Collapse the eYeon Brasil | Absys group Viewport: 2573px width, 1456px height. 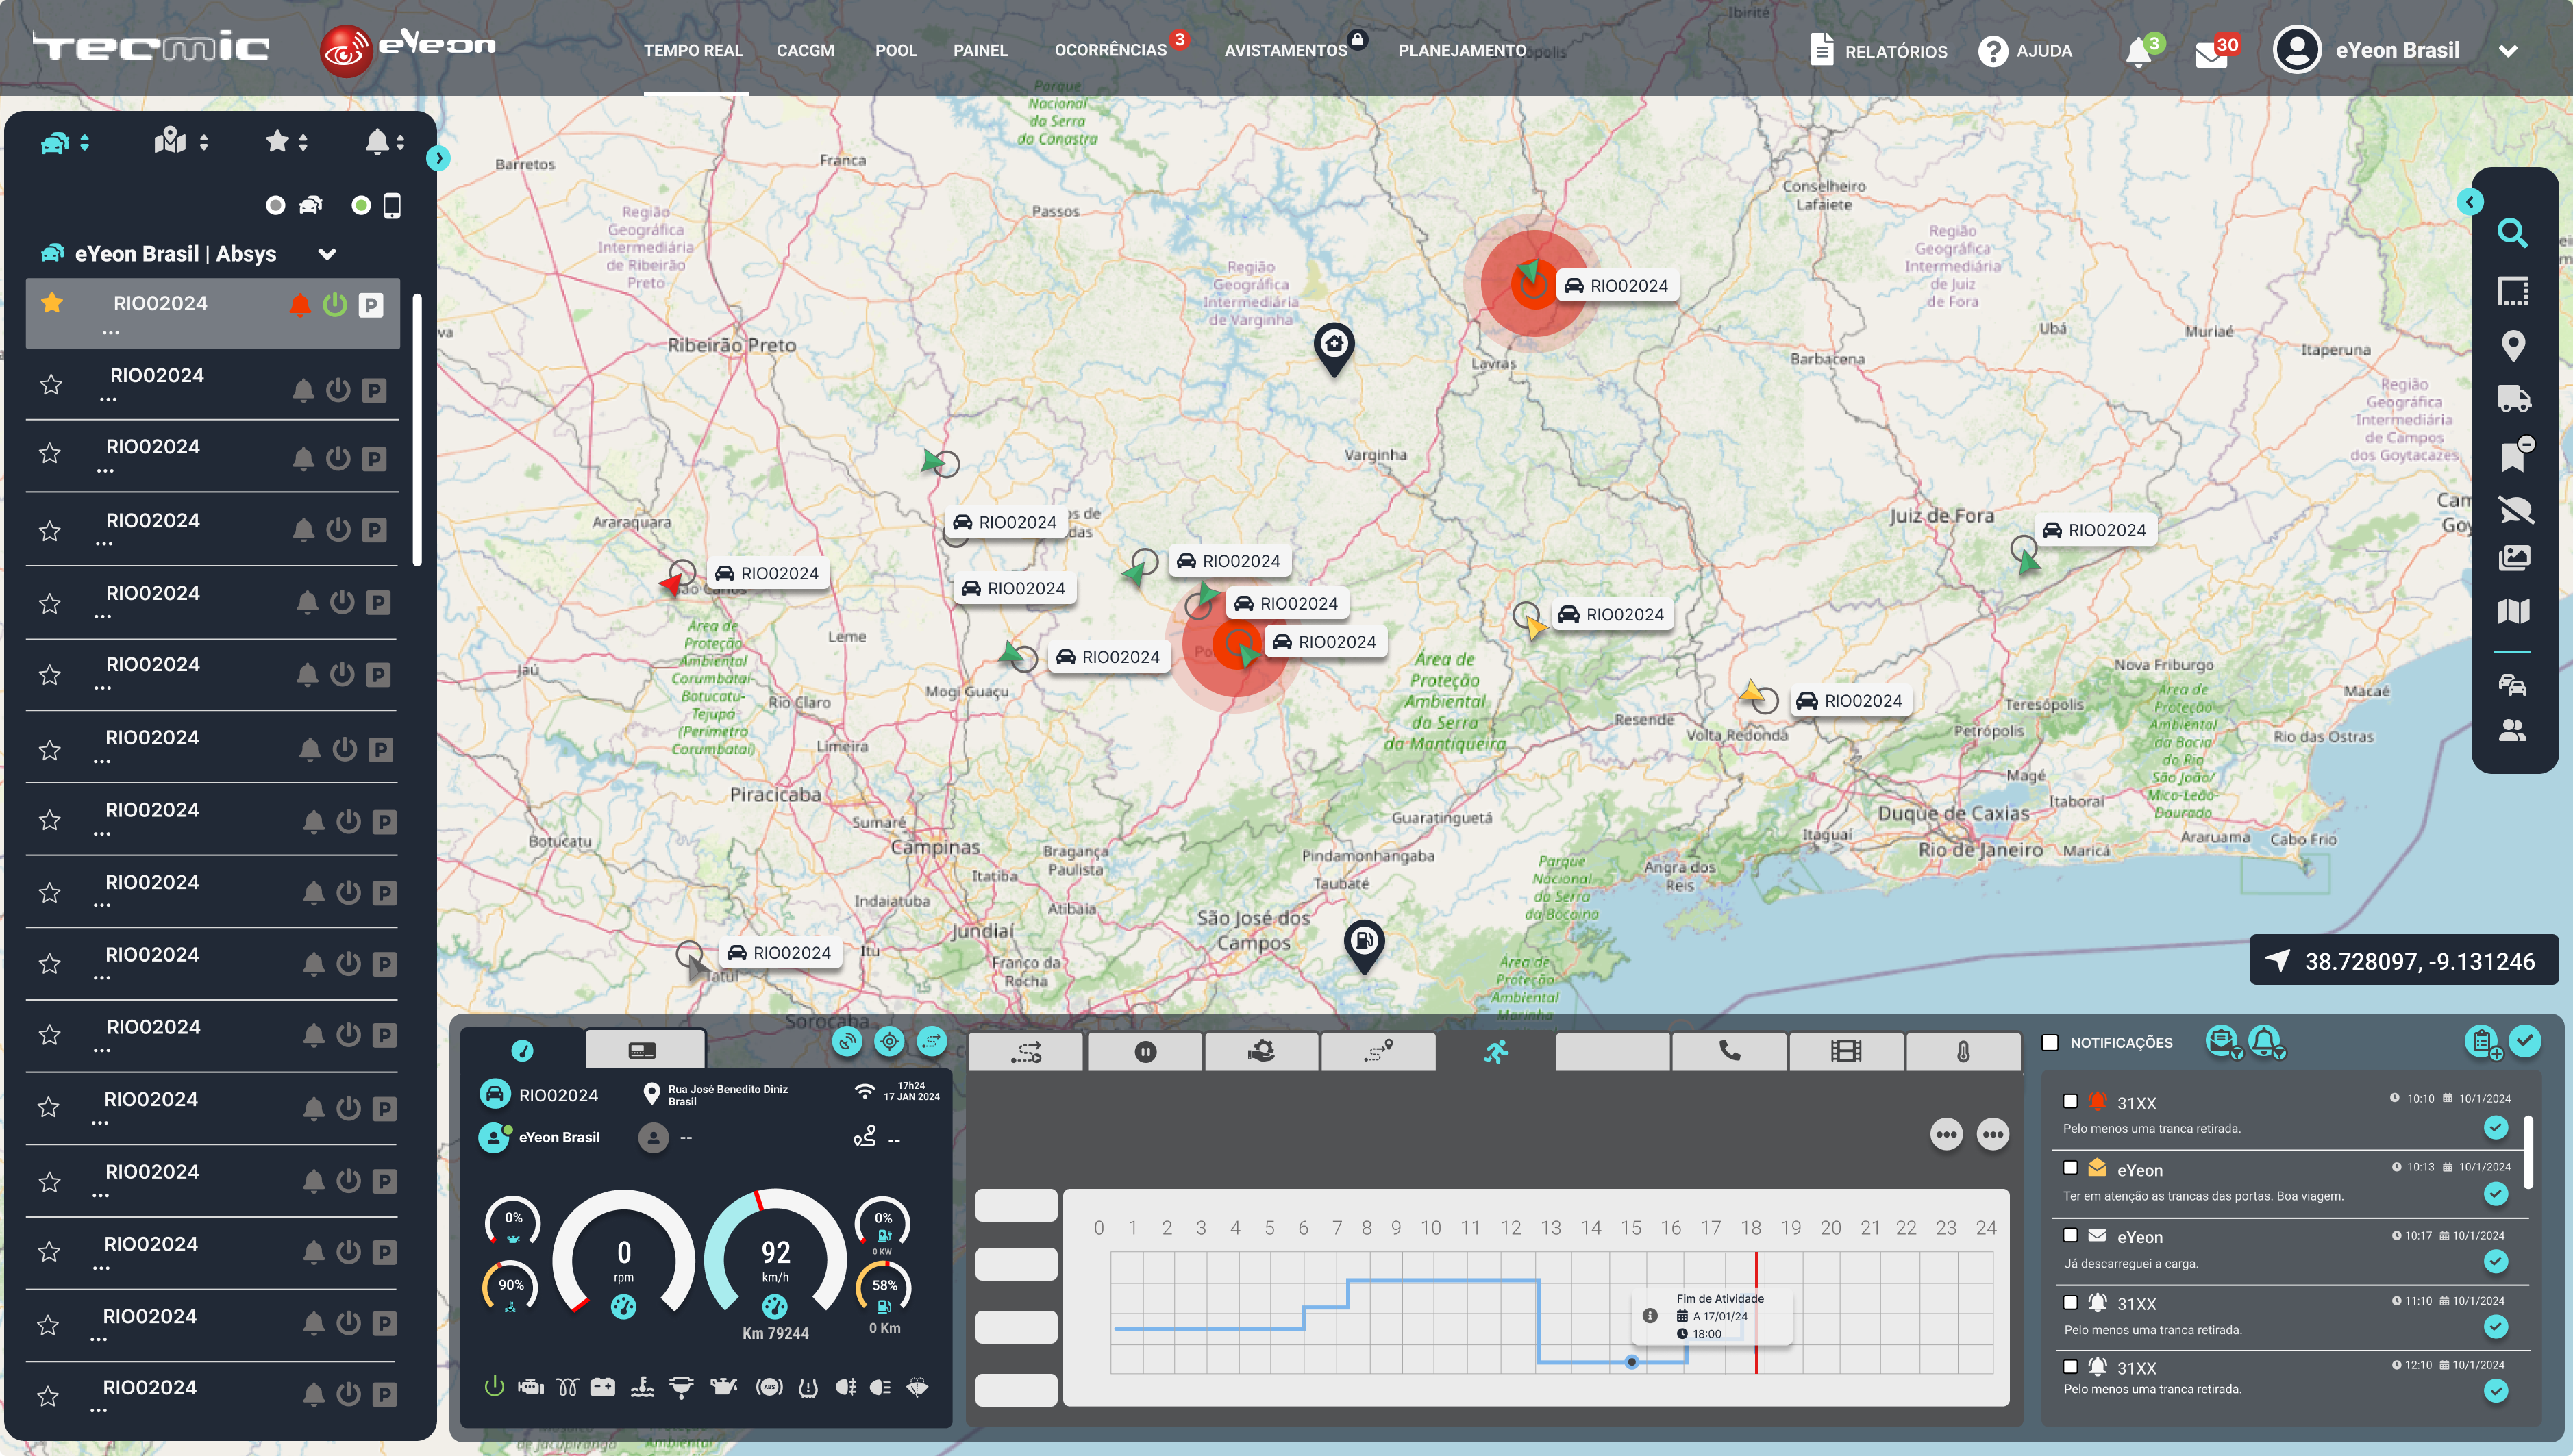(x=327, y=254)
